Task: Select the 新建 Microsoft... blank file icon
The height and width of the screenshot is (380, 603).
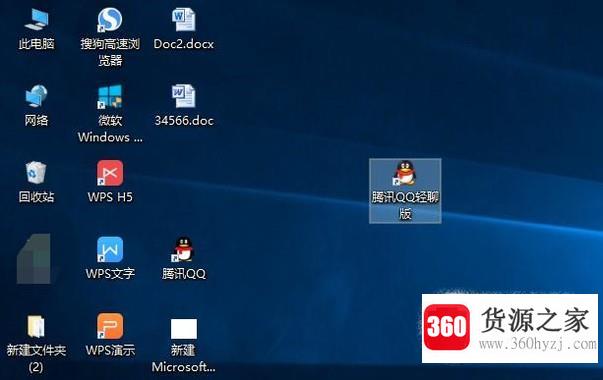Action: (x=184, y=328)
